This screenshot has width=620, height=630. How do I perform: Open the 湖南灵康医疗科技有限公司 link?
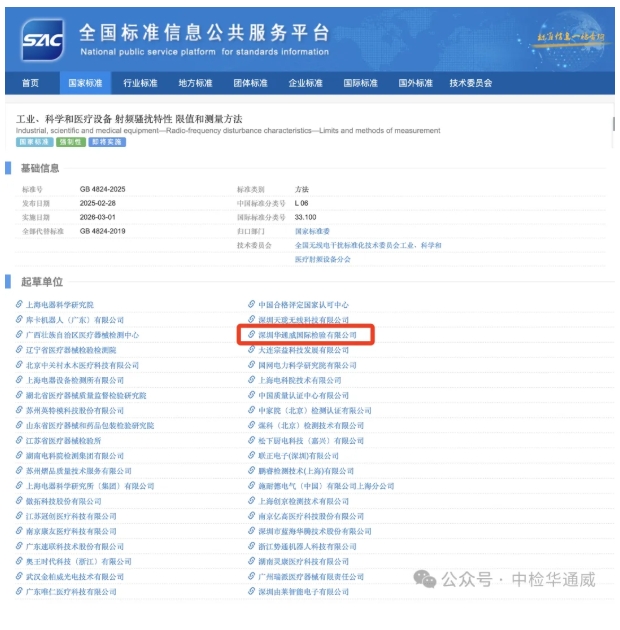click(x=303, y=561)
